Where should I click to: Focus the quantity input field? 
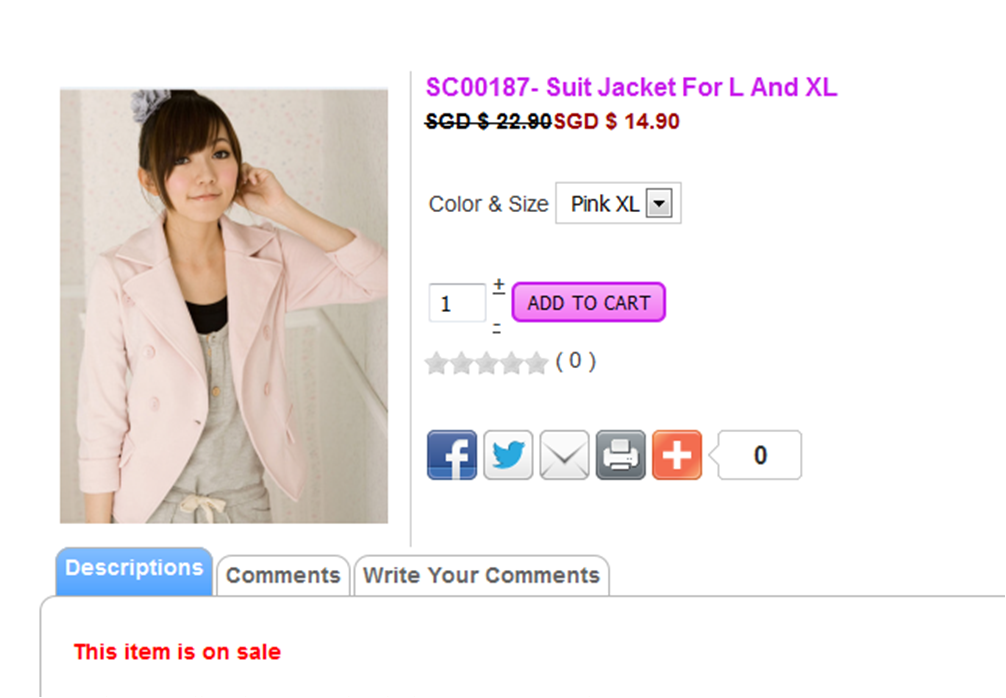(457, 303)
